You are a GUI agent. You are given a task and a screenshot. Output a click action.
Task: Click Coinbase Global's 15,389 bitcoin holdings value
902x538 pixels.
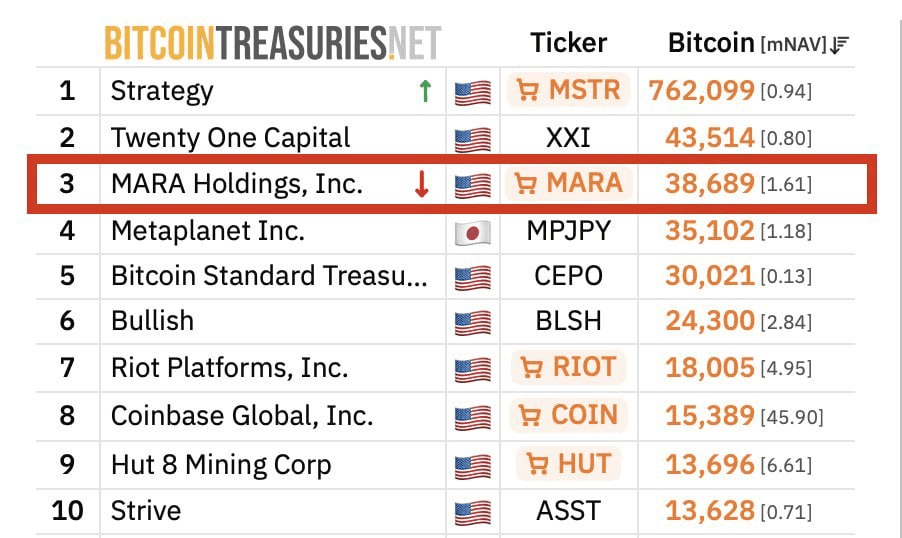(710, 416)
